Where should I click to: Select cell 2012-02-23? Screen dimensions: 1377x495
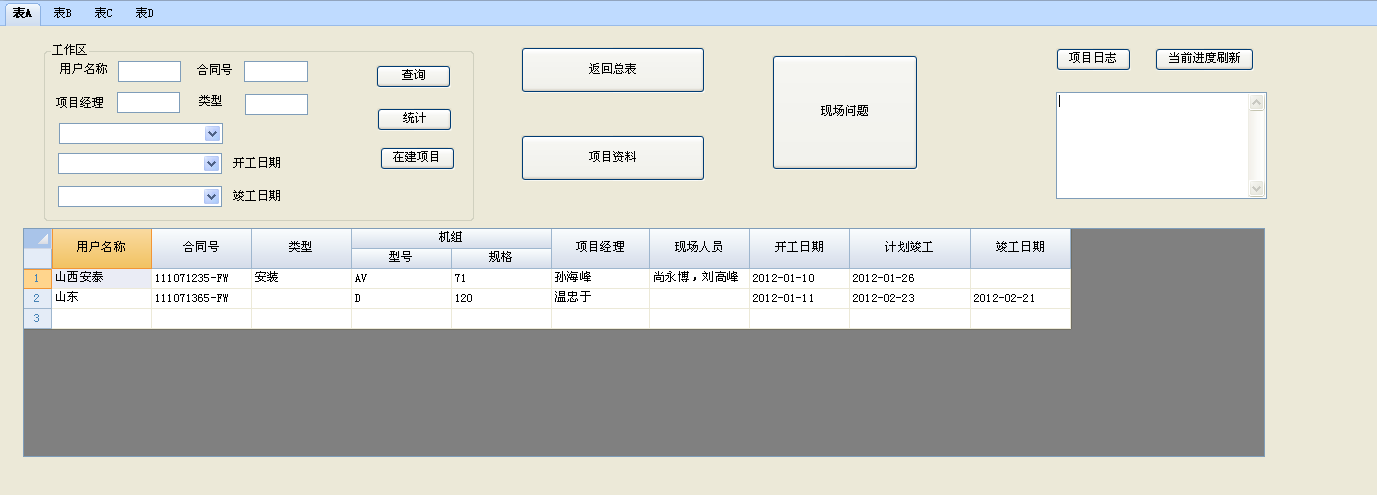(909, 298)
